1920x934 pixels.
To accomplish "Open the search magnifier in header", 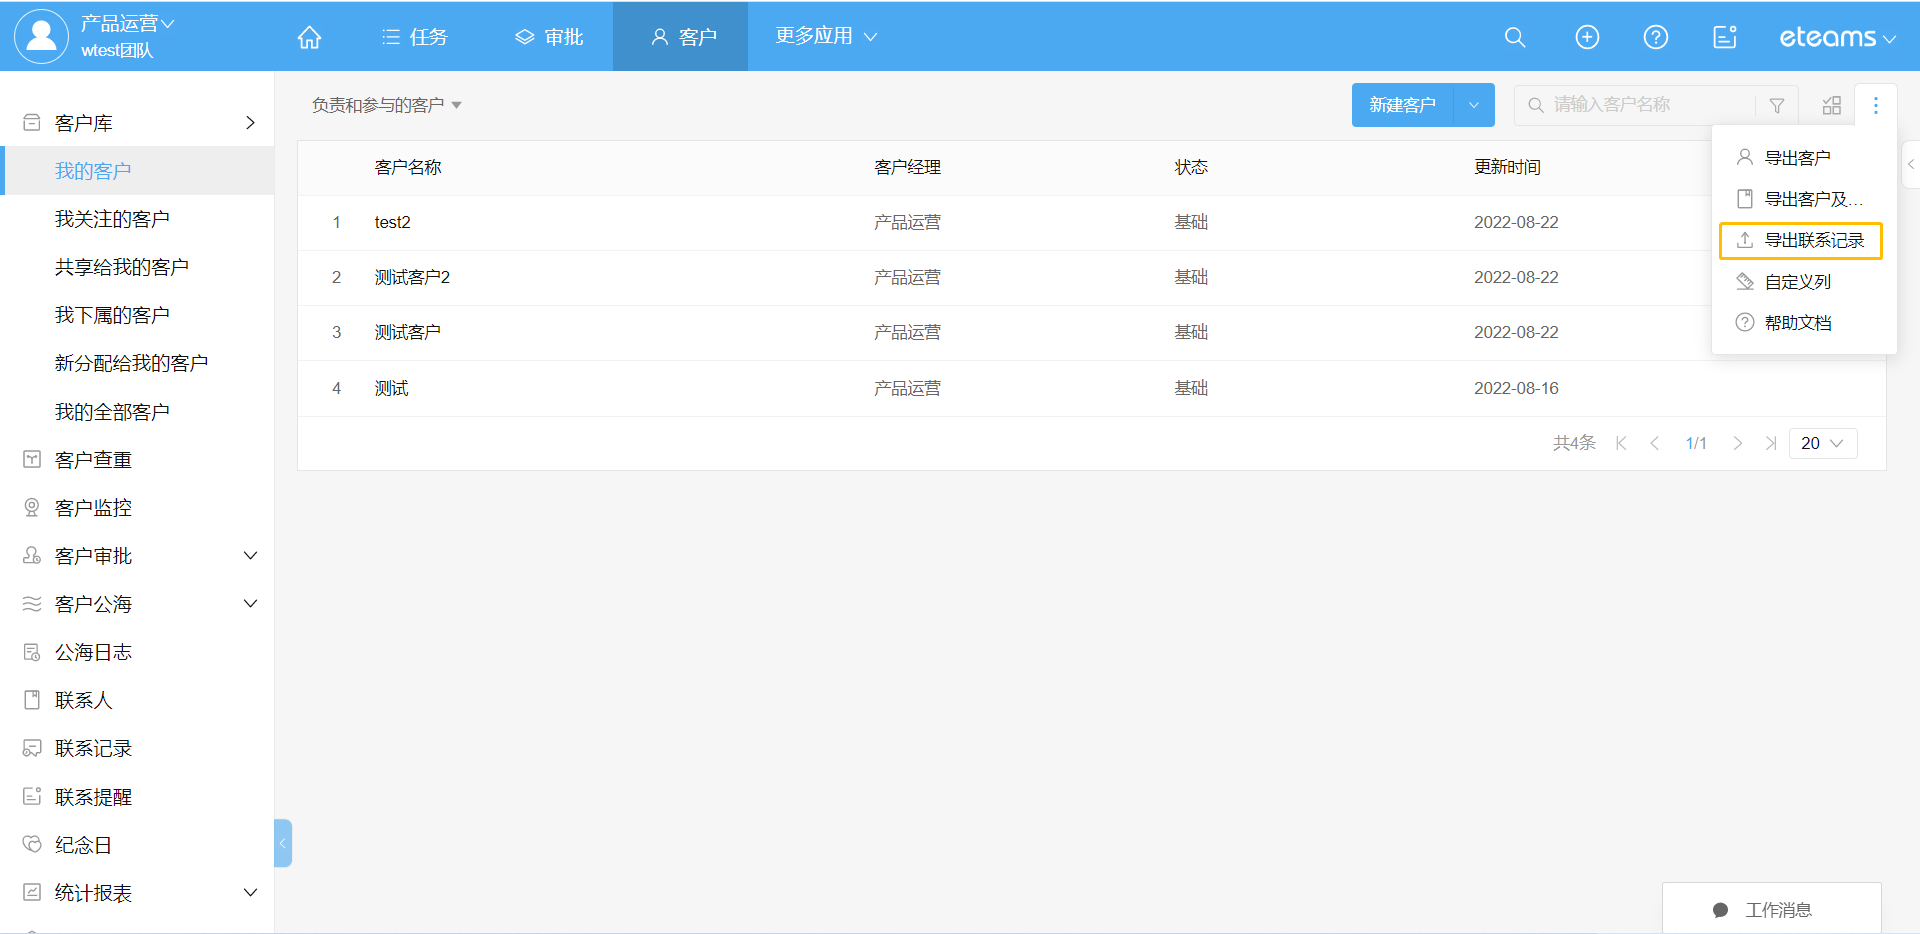I will click(1515, 37).
